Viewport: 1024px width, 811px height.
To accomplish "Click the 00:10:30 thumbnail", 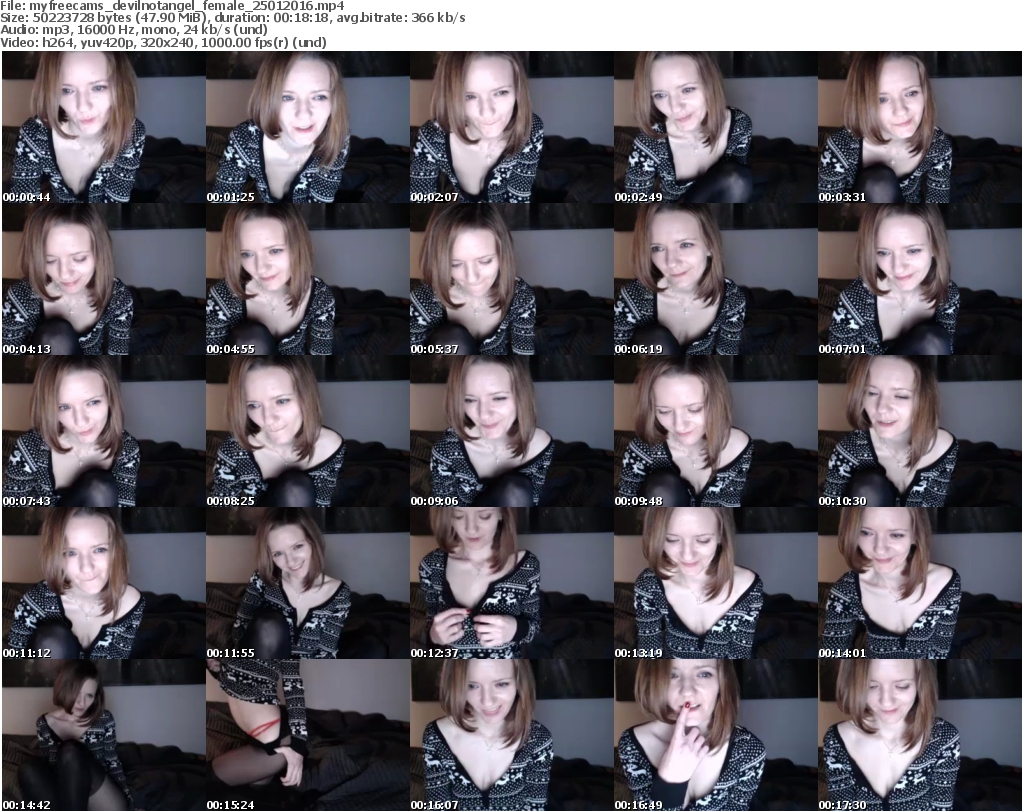I will (x=920, y=432).
